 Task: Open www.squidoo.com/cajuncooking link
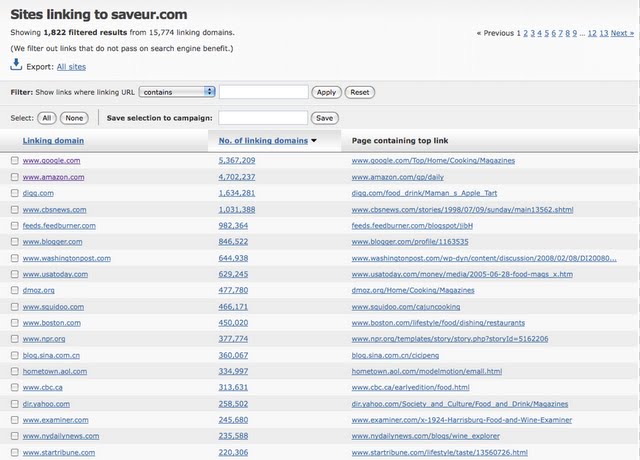point(406,307)
